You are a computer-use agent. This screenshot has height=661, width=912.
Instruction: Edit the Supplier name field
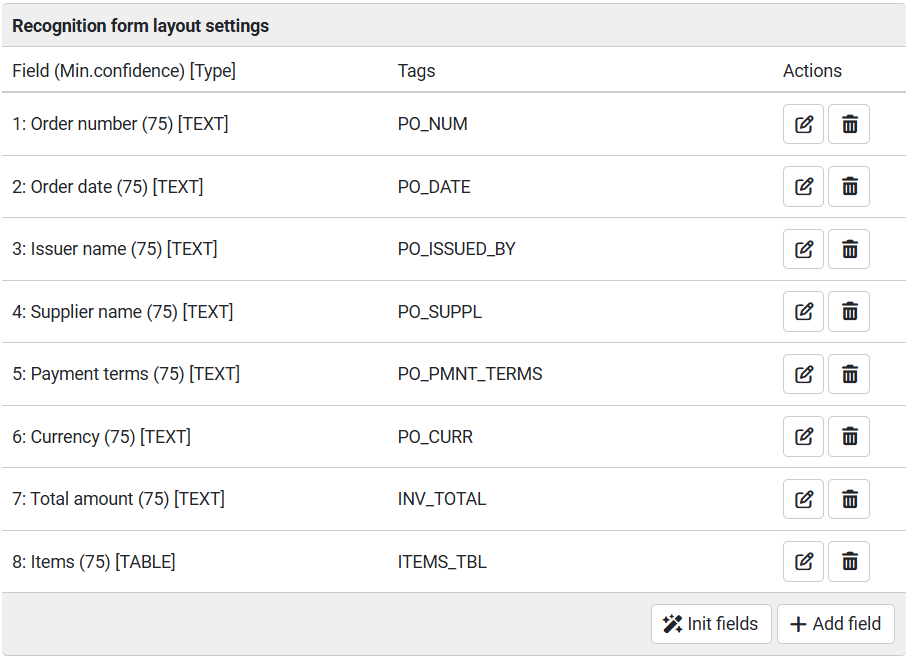803,312
